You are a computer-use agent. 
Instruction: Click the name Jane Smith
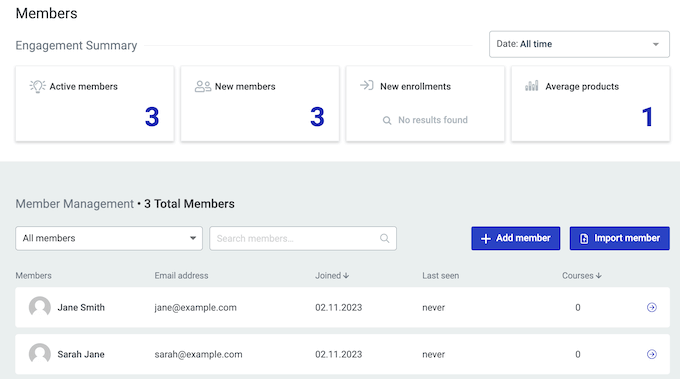(81, 307)
